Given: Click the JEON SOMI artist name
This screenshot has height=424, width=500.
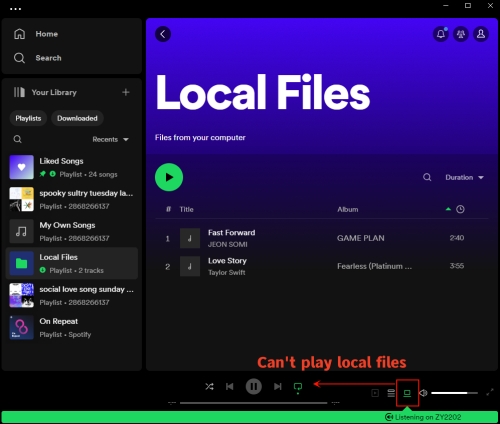Looking at the screenshot, I should pyautogui.click(x=228, y=244).
